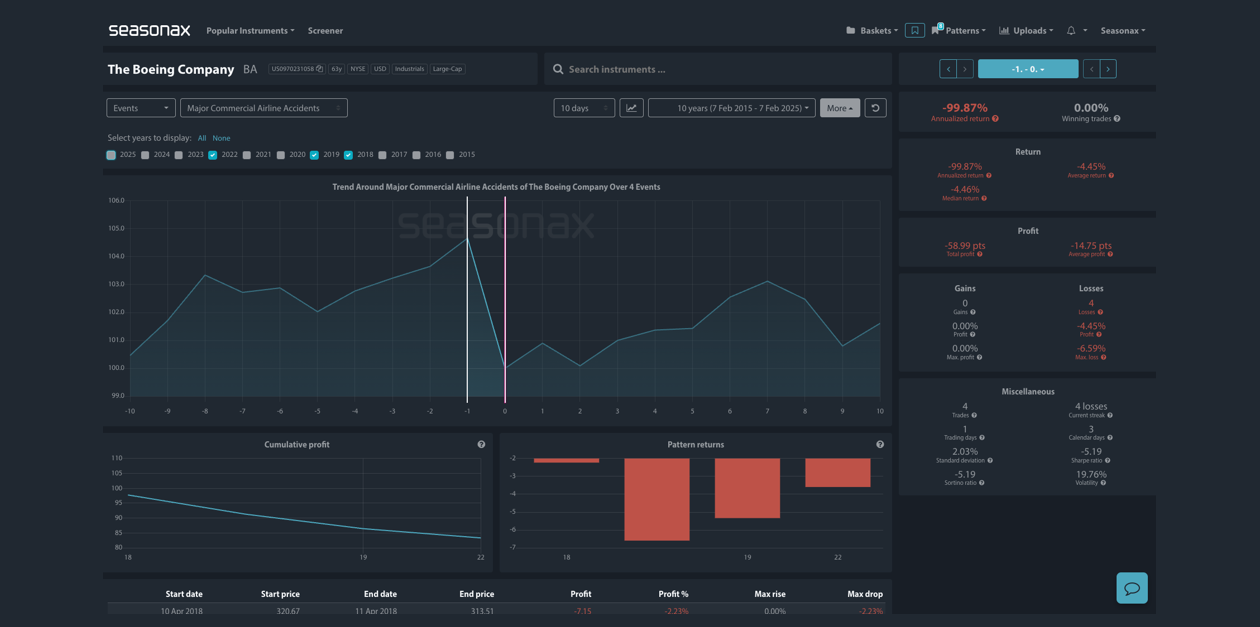Open the notifications bell

(1071, 31)
